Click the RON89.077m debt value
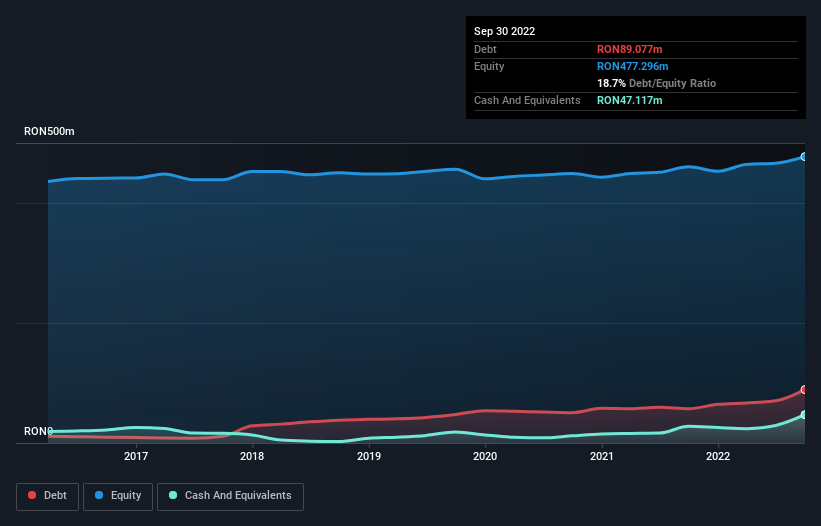Viewport: 821px width, 526px height. (629, 49)
